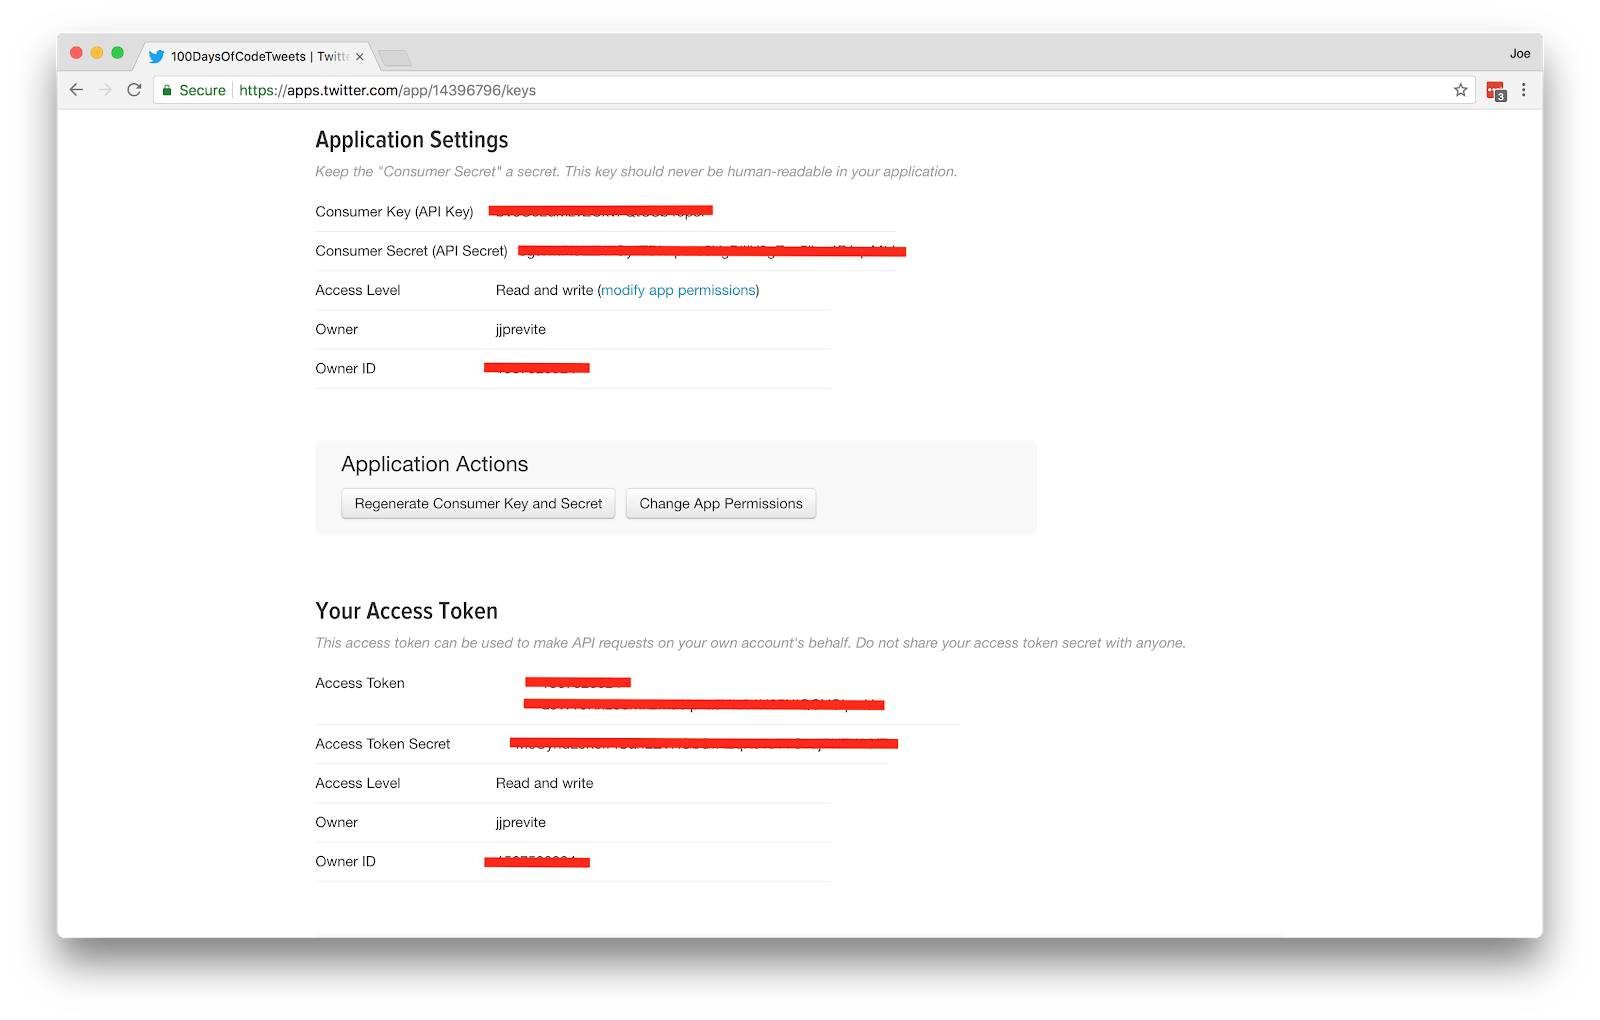The height and width of the screenshot is (1020, 1600).
Task: Open the red calendar extension icon
Action: [x=1496, y=91]
